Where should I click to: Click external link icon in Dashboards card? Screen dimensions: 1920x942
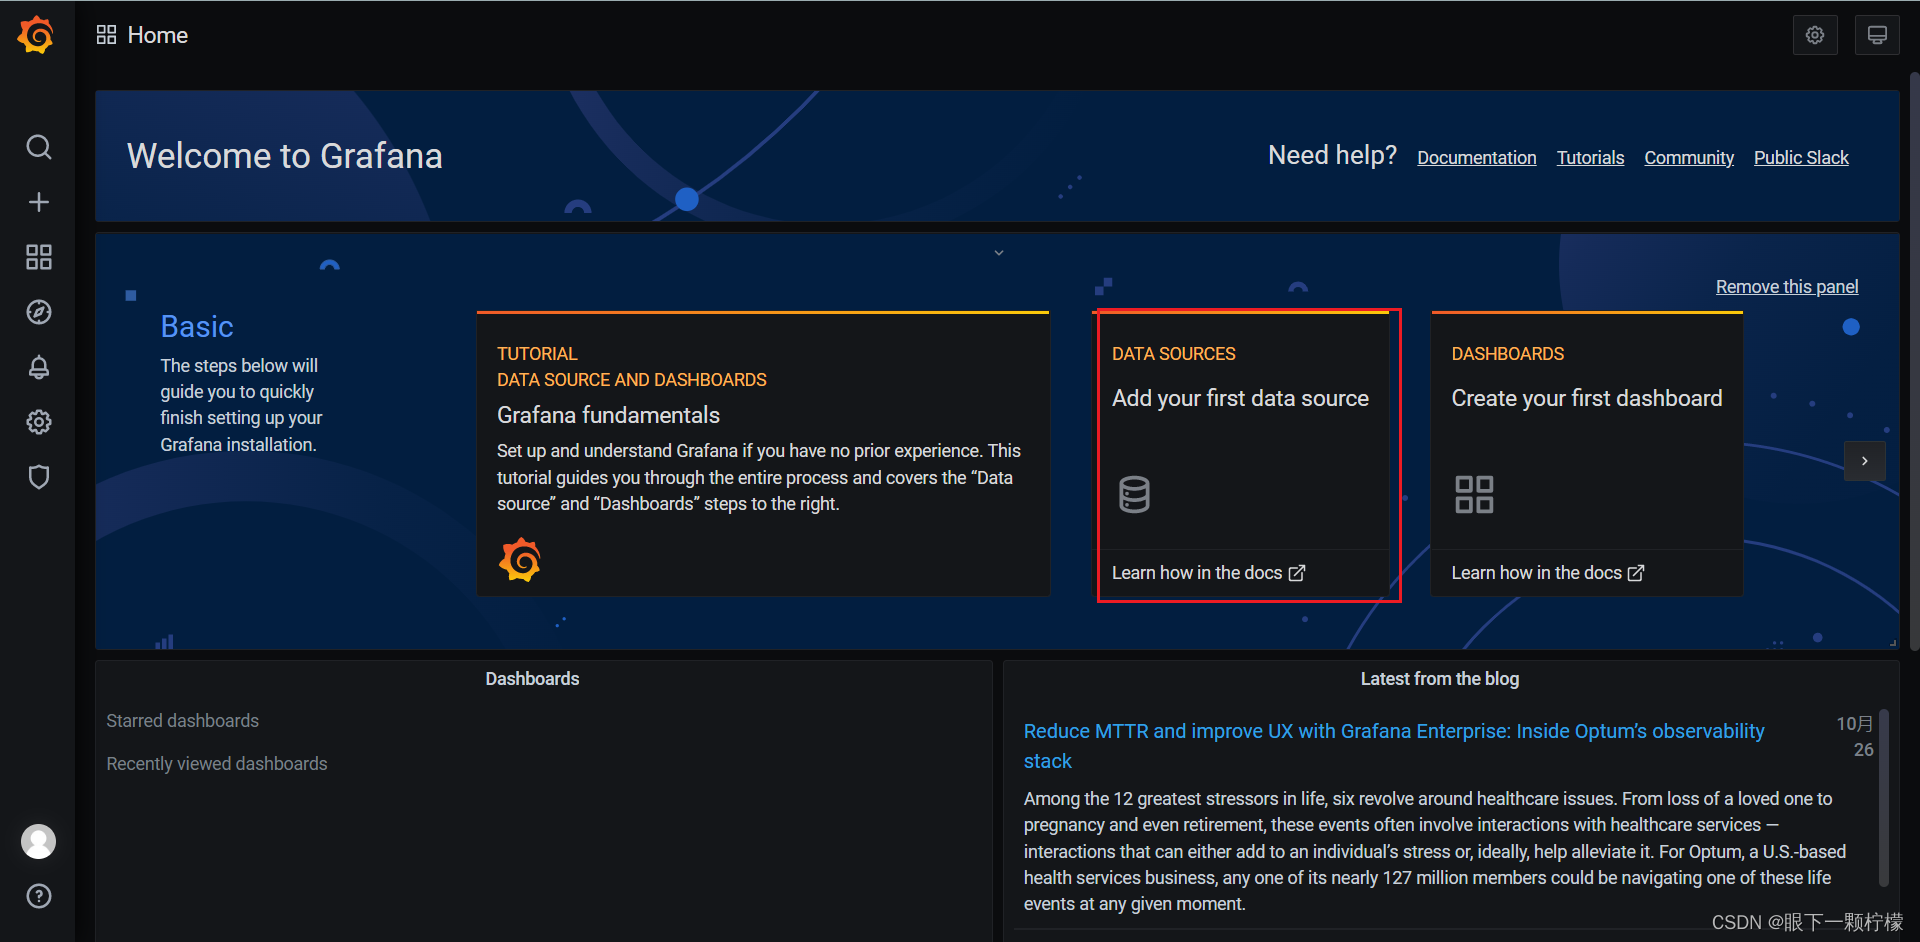1636,573
